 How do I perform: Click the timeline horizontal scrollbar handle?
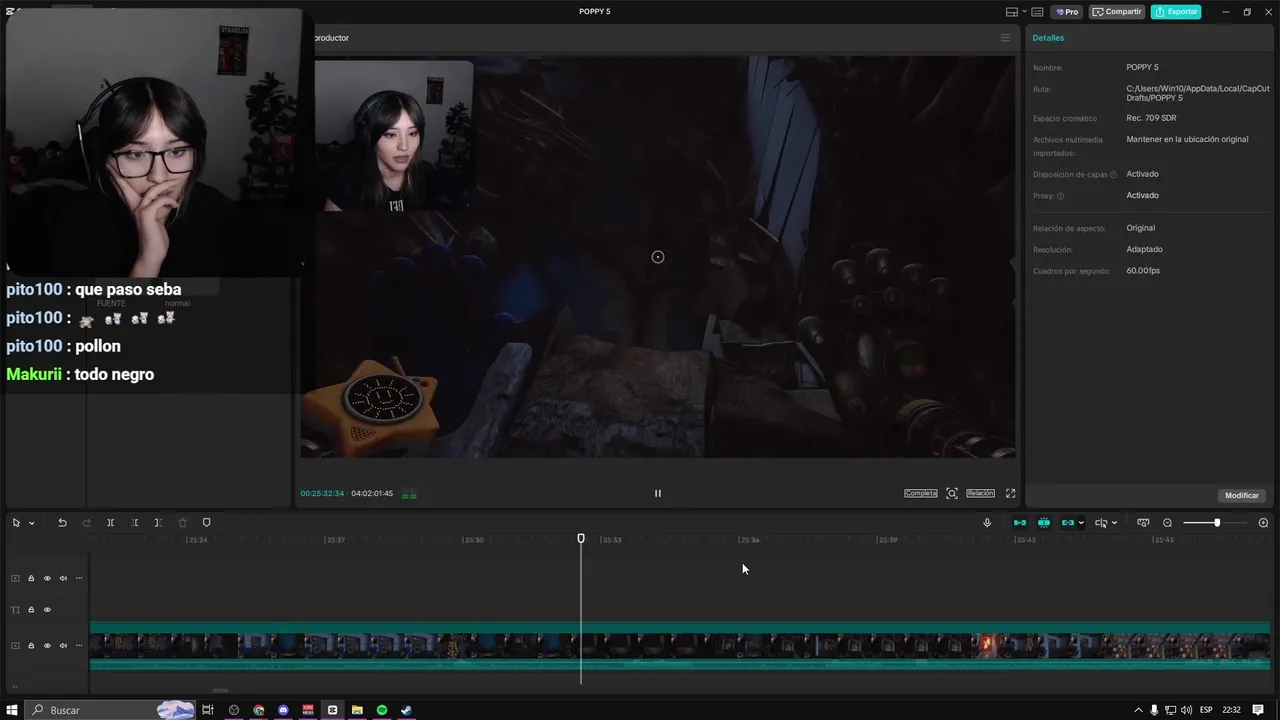point(220,690)
